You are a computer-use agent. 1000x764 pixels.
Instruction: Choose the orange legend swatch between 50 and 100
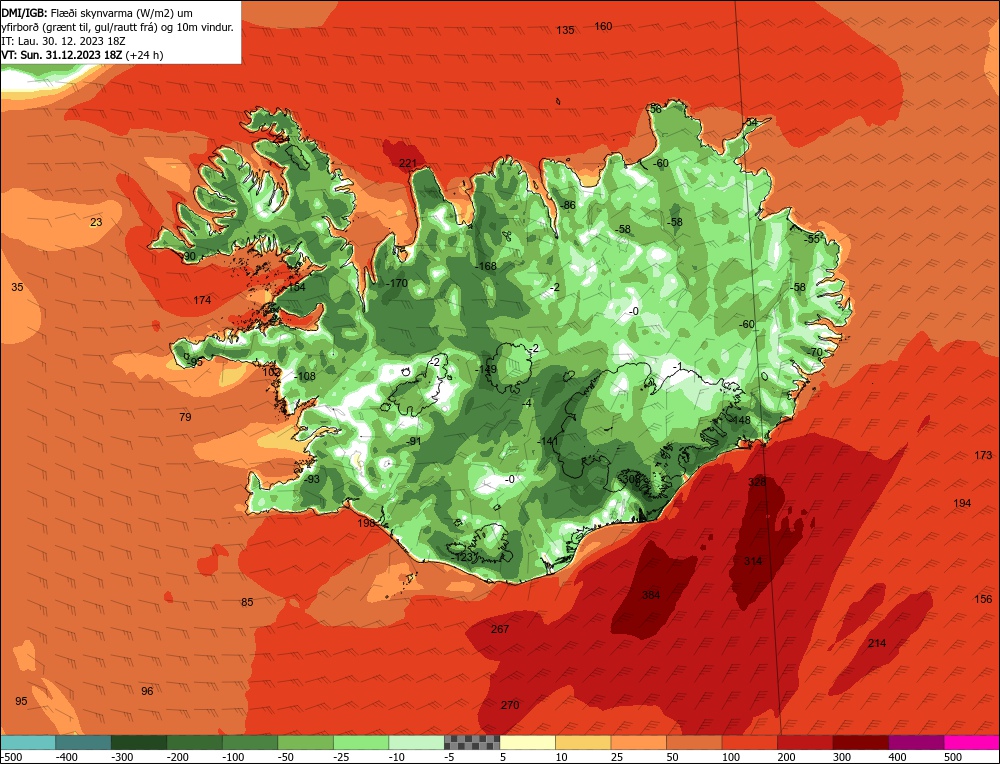coord(694,742)
